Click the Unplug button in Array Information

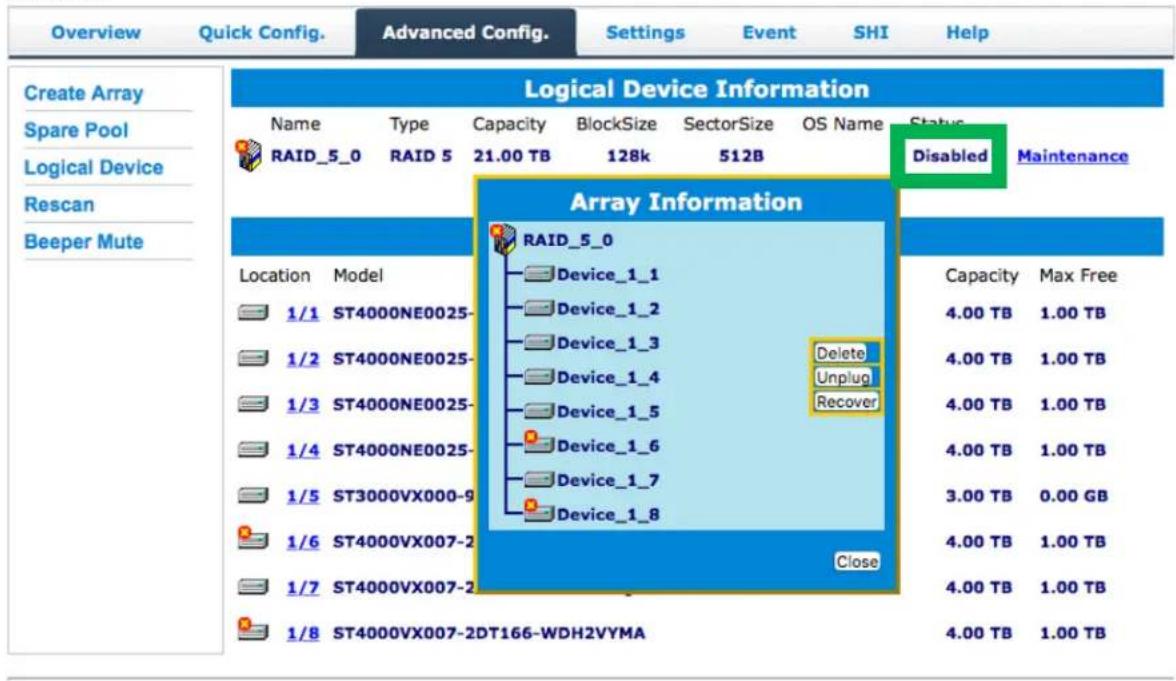pos(843,376)
